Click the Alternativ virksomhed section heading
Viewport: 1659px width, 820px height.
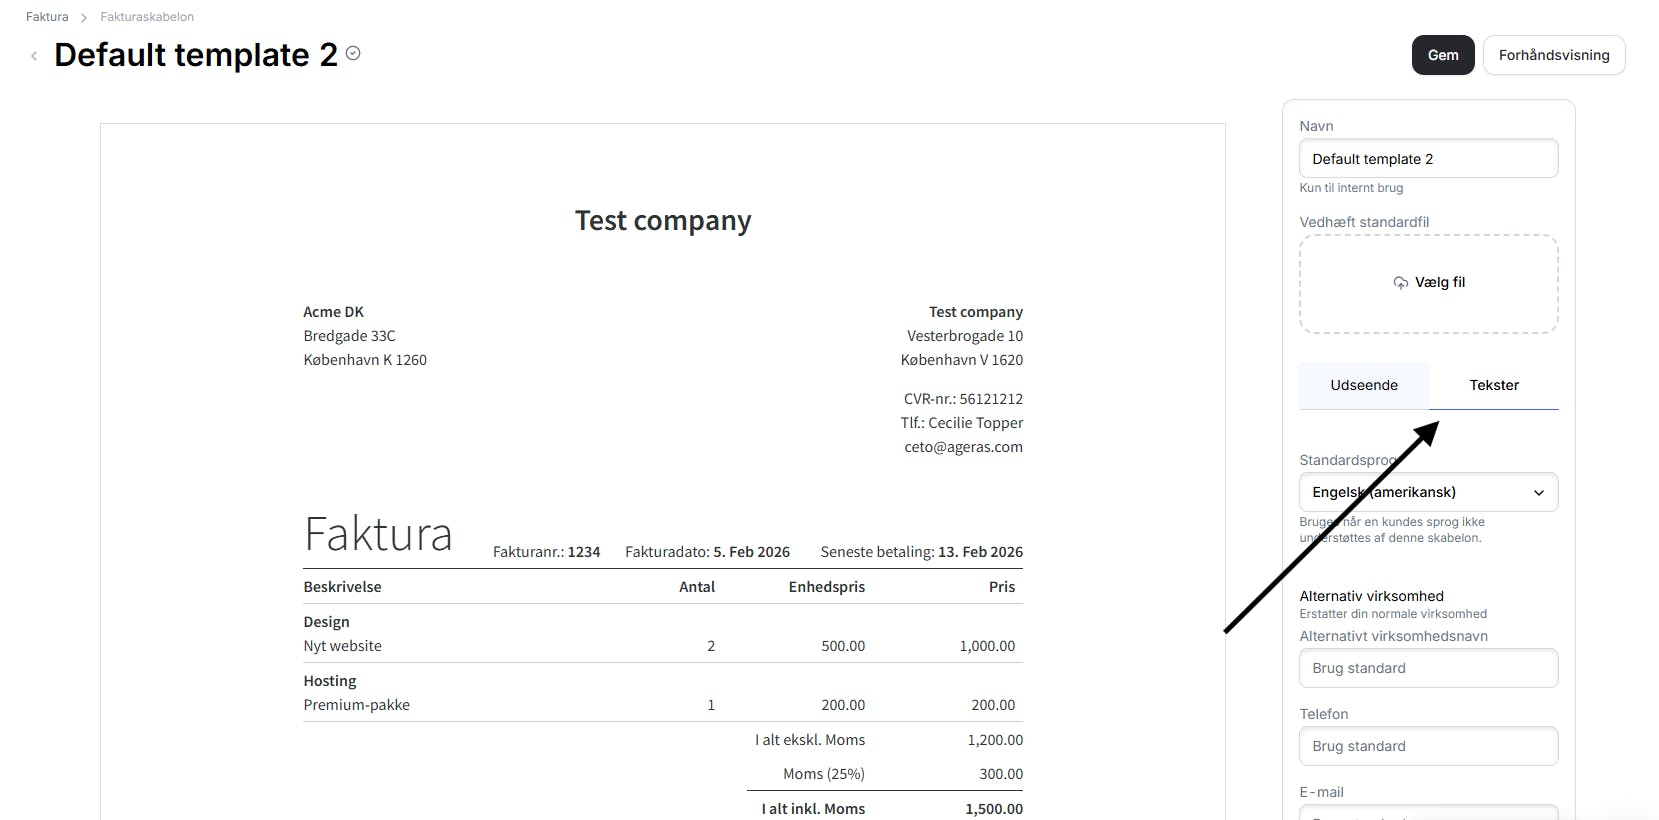click(x=1371, y=596)
